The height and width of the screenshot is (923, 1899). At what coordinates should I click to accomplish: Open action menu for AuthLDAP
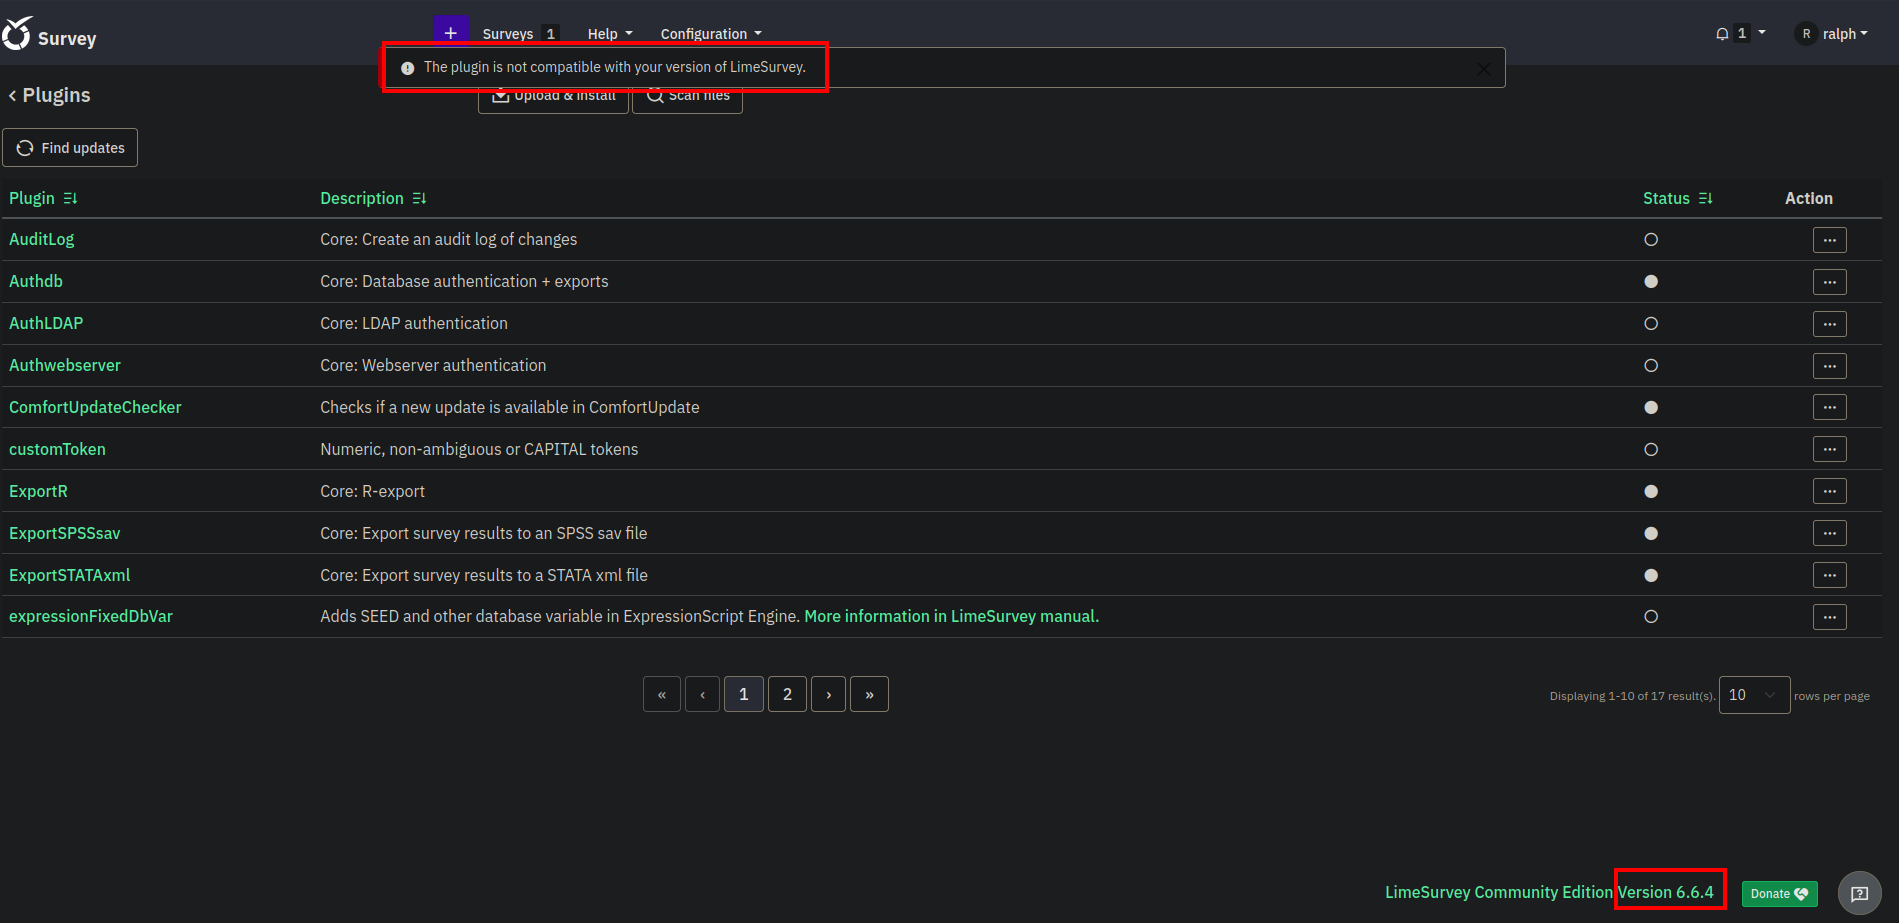point(1829,324)
